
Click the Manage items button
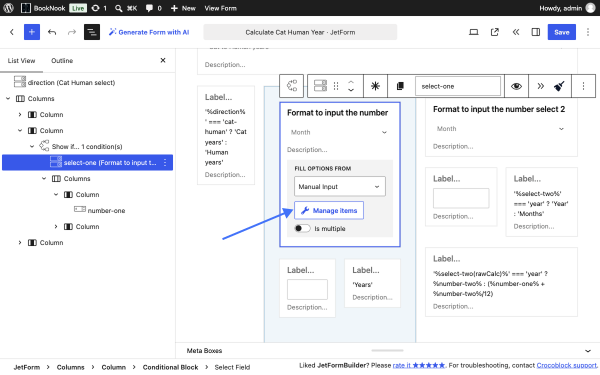(329, 210)
